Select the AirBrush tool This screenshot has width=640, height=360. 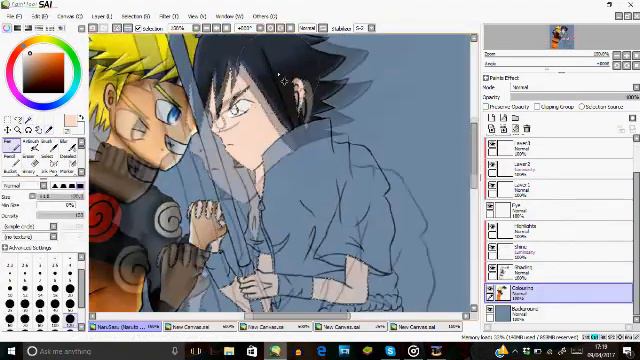31,145
